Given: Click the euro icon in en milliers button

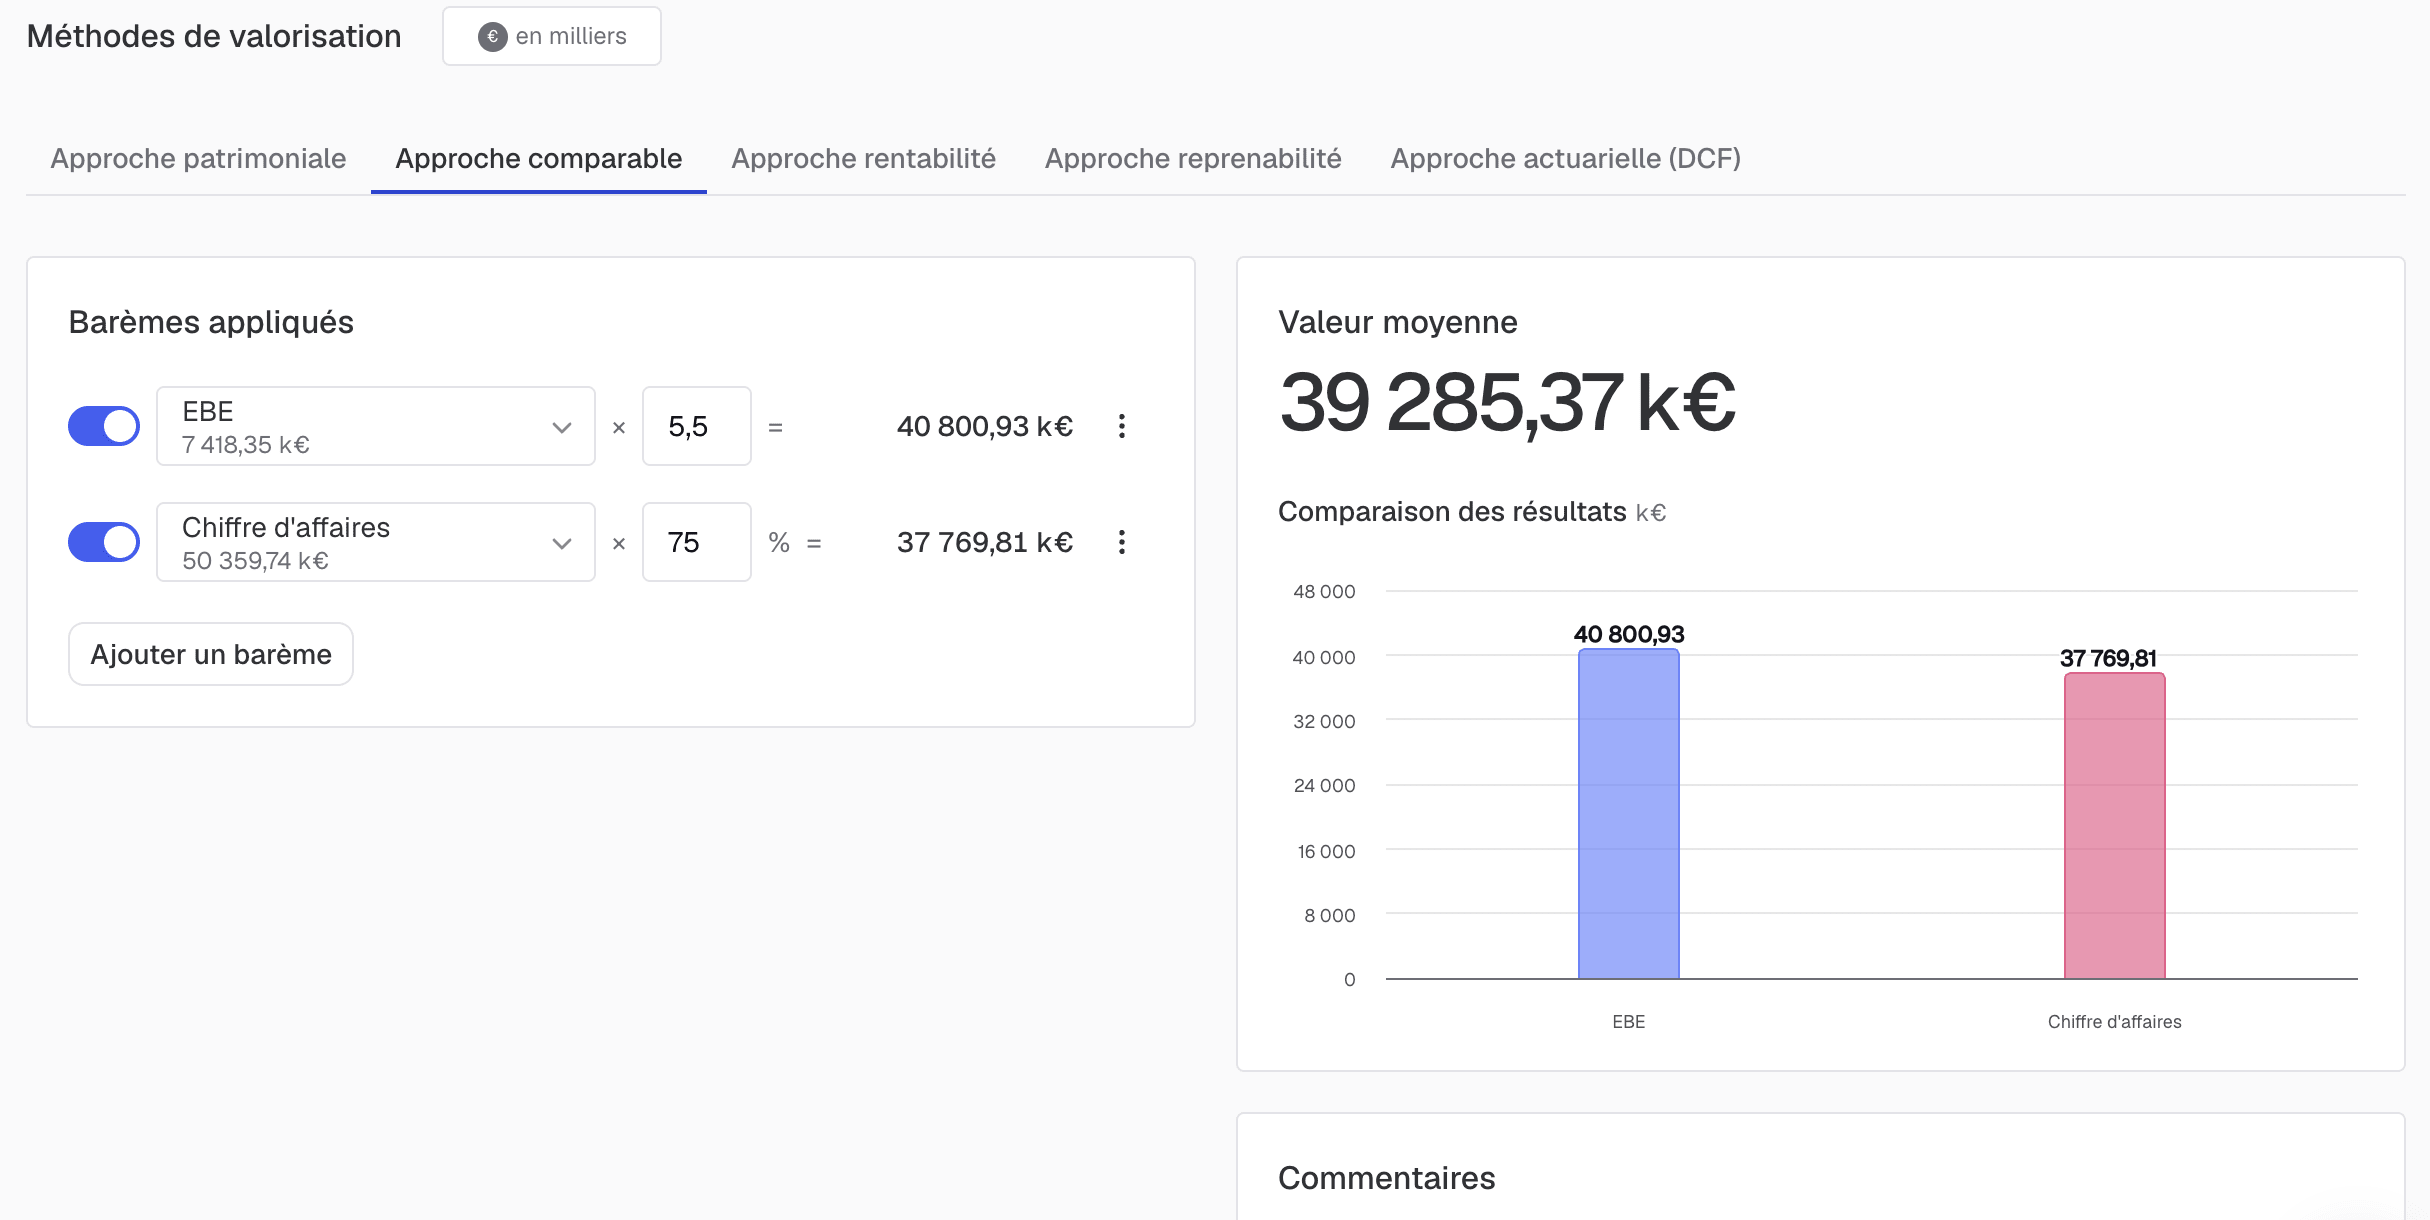Looking at the screenshot, I should [x=492, y=37].
